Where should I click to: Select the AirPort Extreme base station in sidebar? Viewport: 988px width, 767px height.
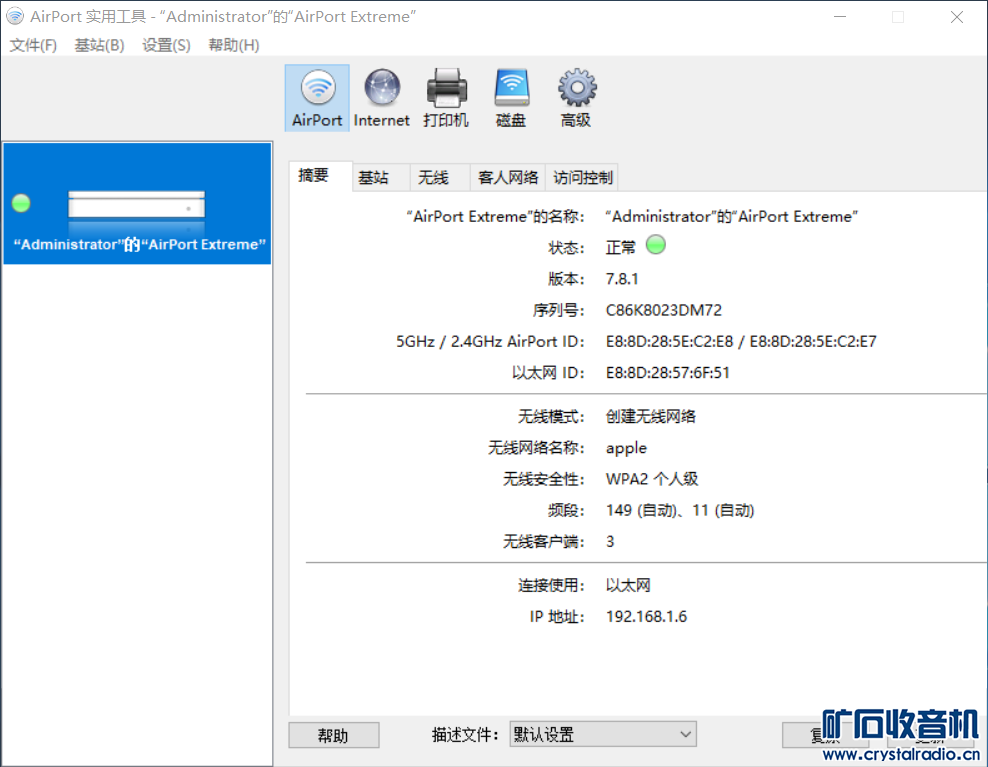coord(137,204)
